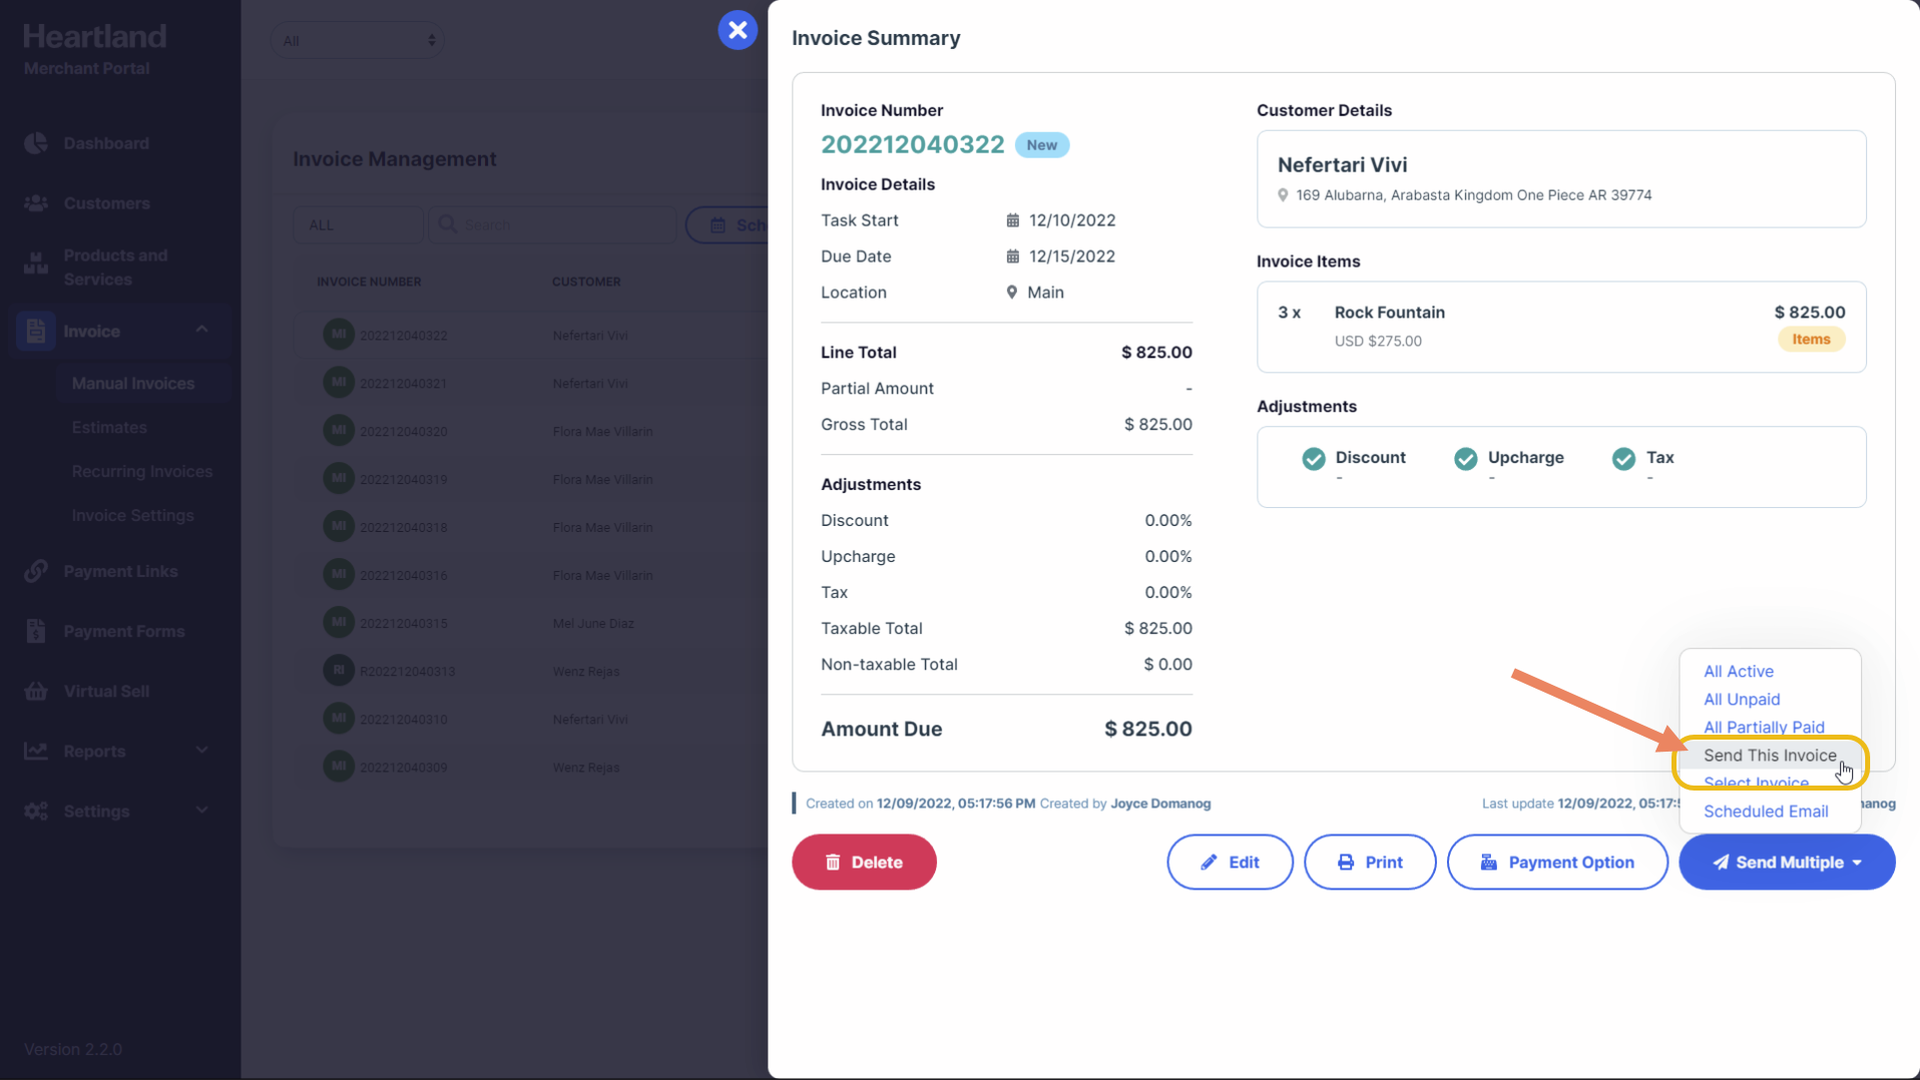1920x1080 pixels.
Task: Click the Payment Forms document icon
Action: (36, 631)
